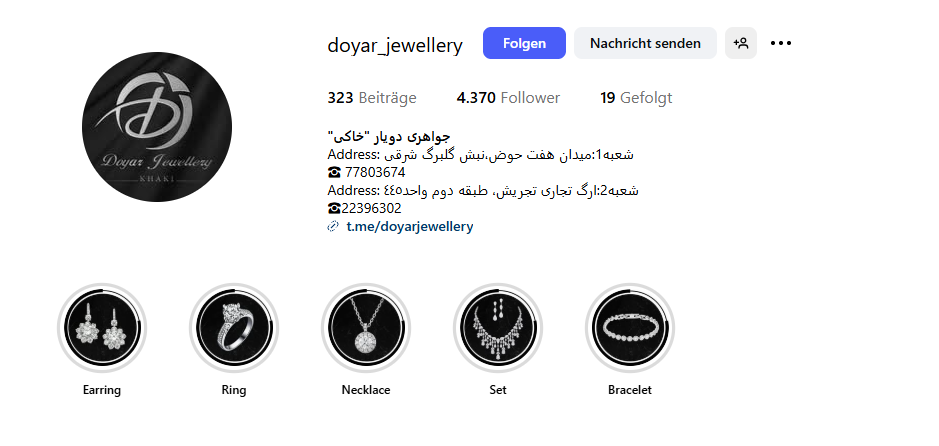
Task: Click the phone number 77803674
Action: coord(375,172)
